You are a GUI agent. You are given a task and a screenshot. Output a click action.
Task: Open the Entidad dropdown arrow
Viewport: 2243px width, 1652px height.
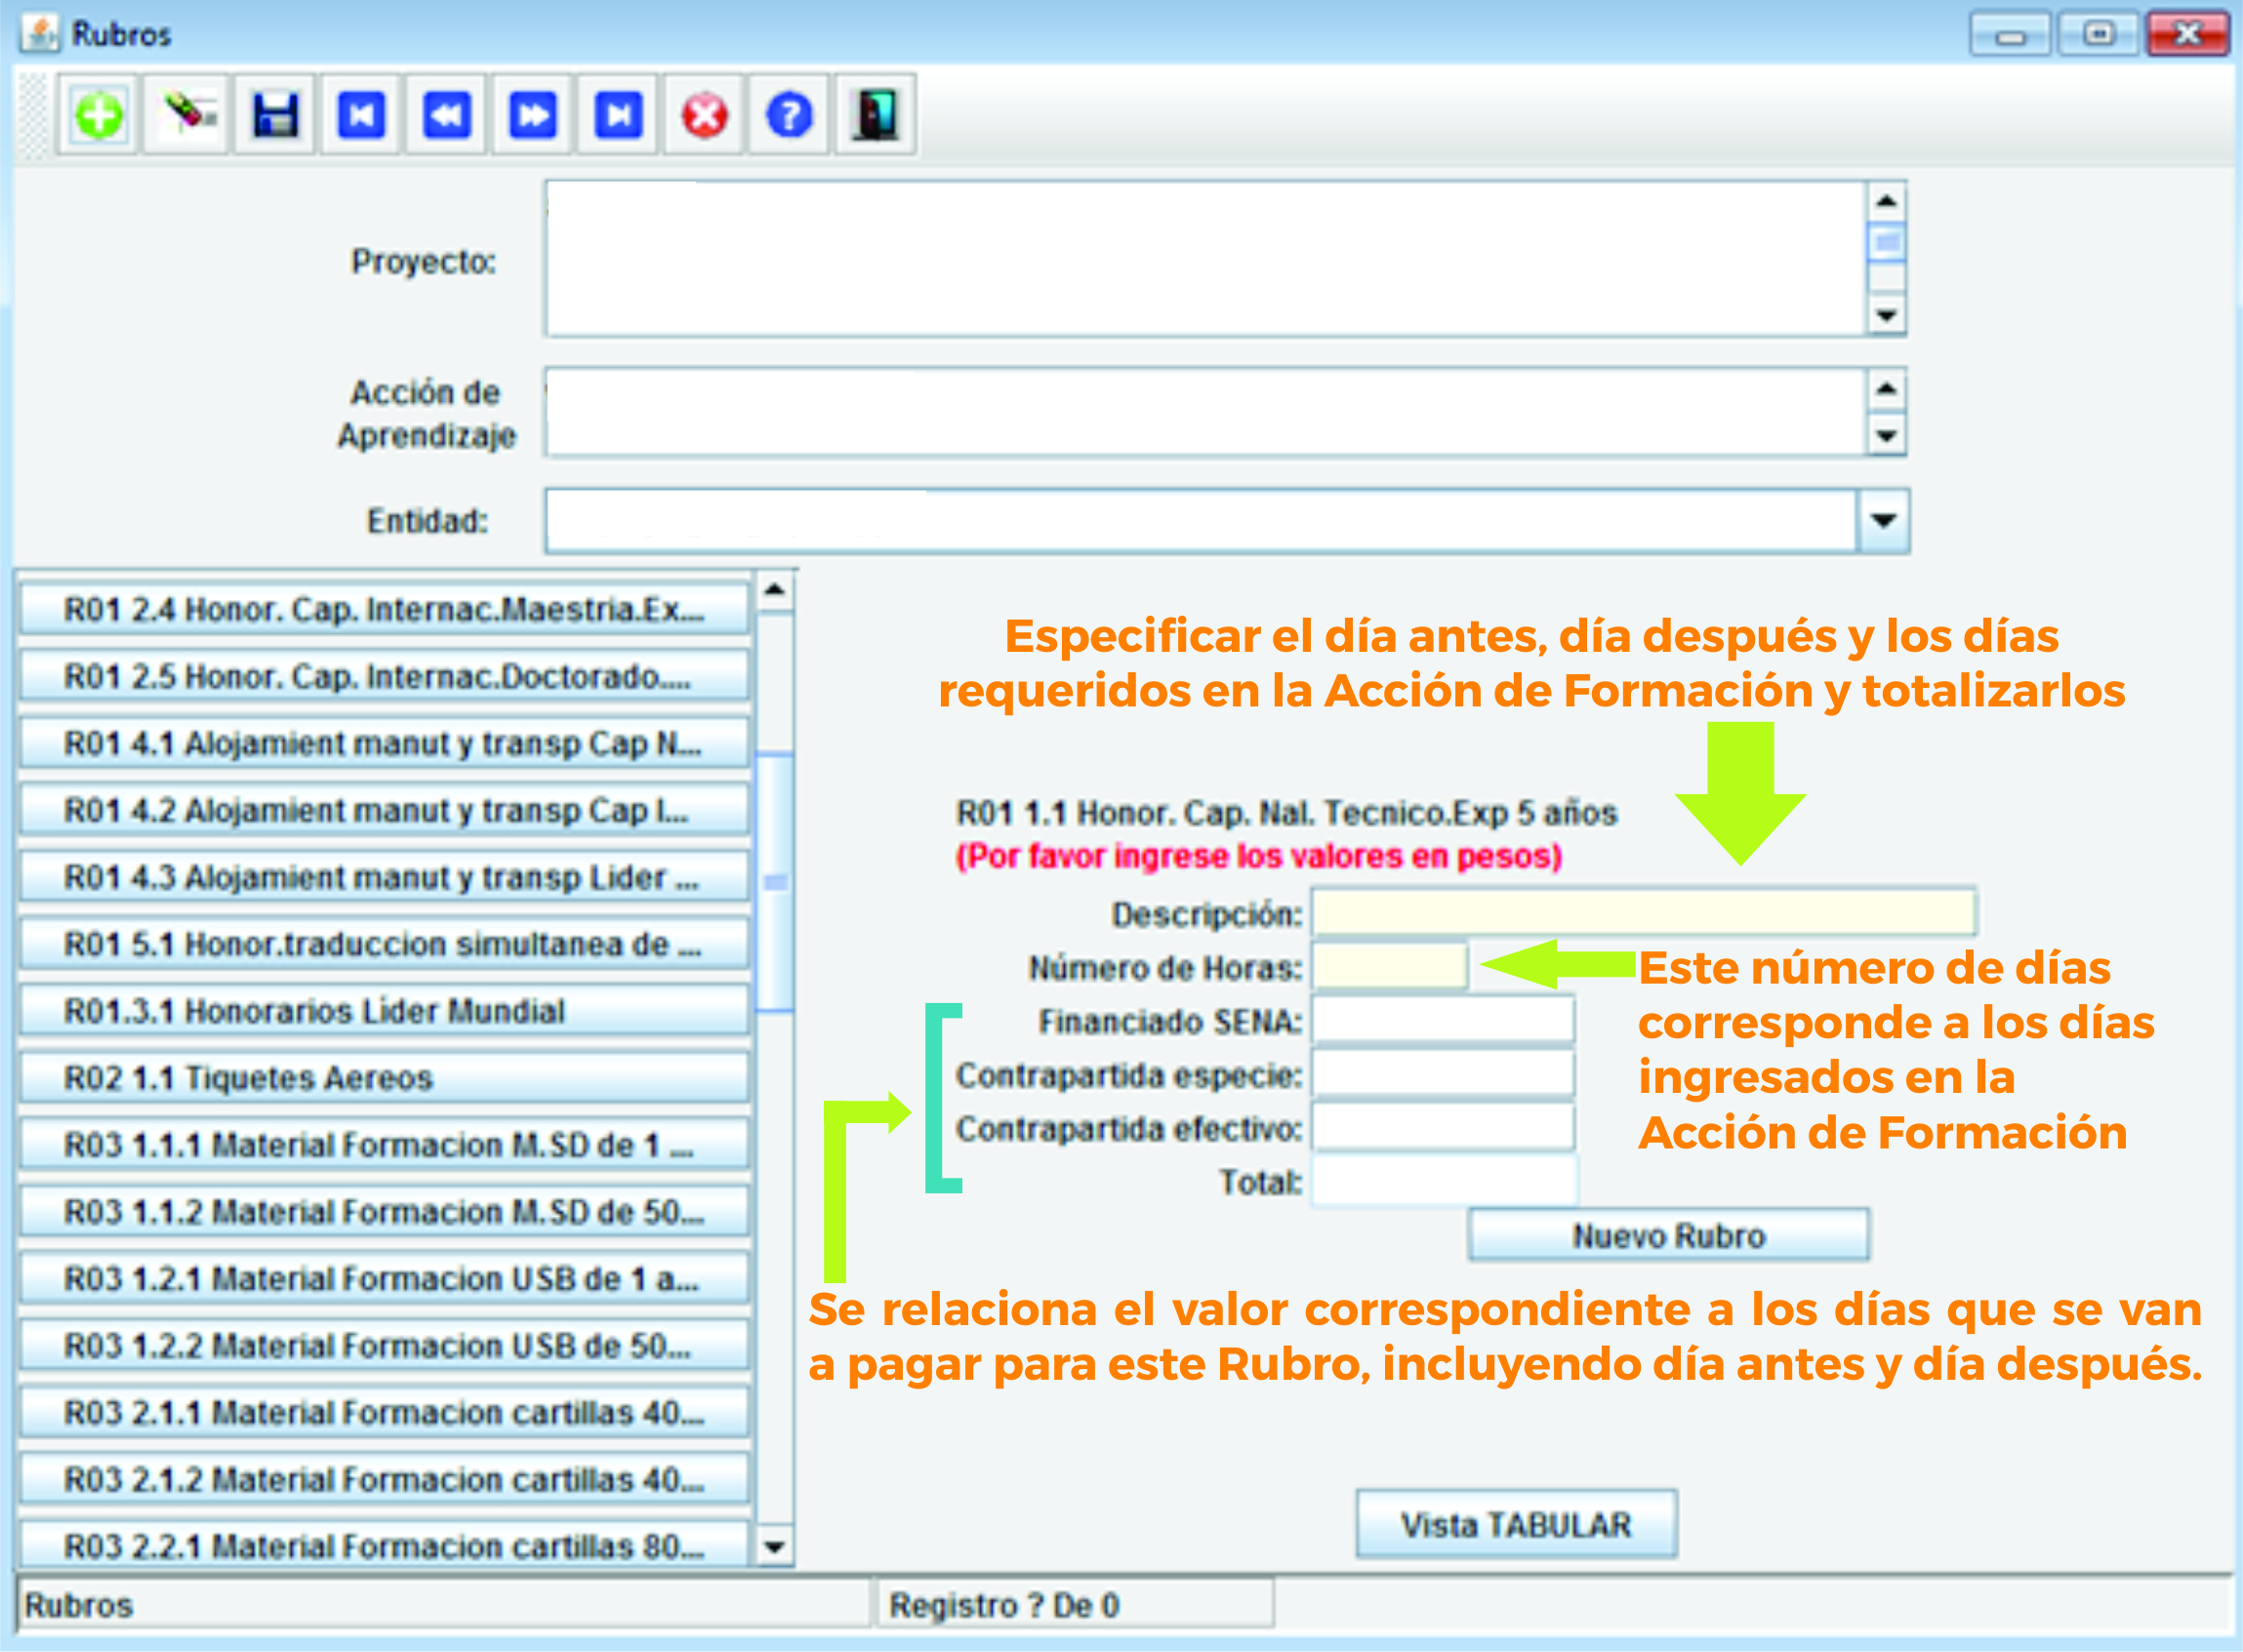point(1883,521)
